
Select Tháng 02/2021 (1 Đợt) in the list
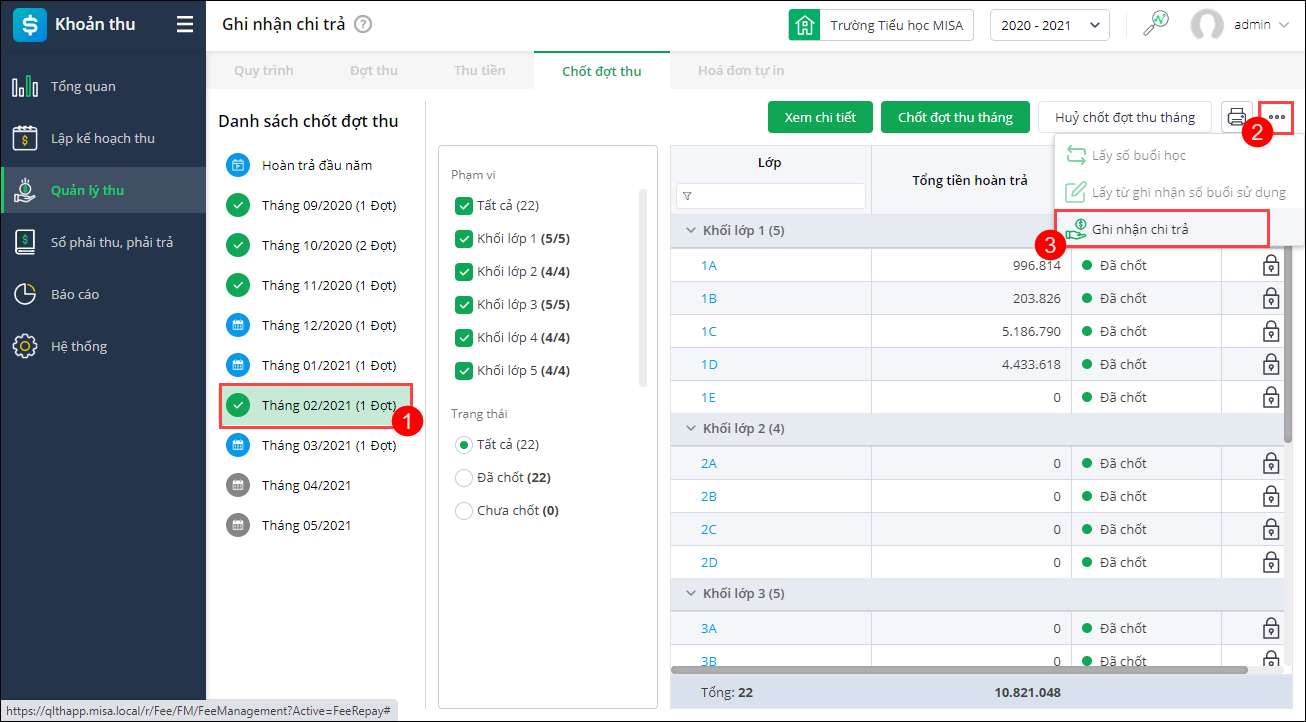(316, 406)
